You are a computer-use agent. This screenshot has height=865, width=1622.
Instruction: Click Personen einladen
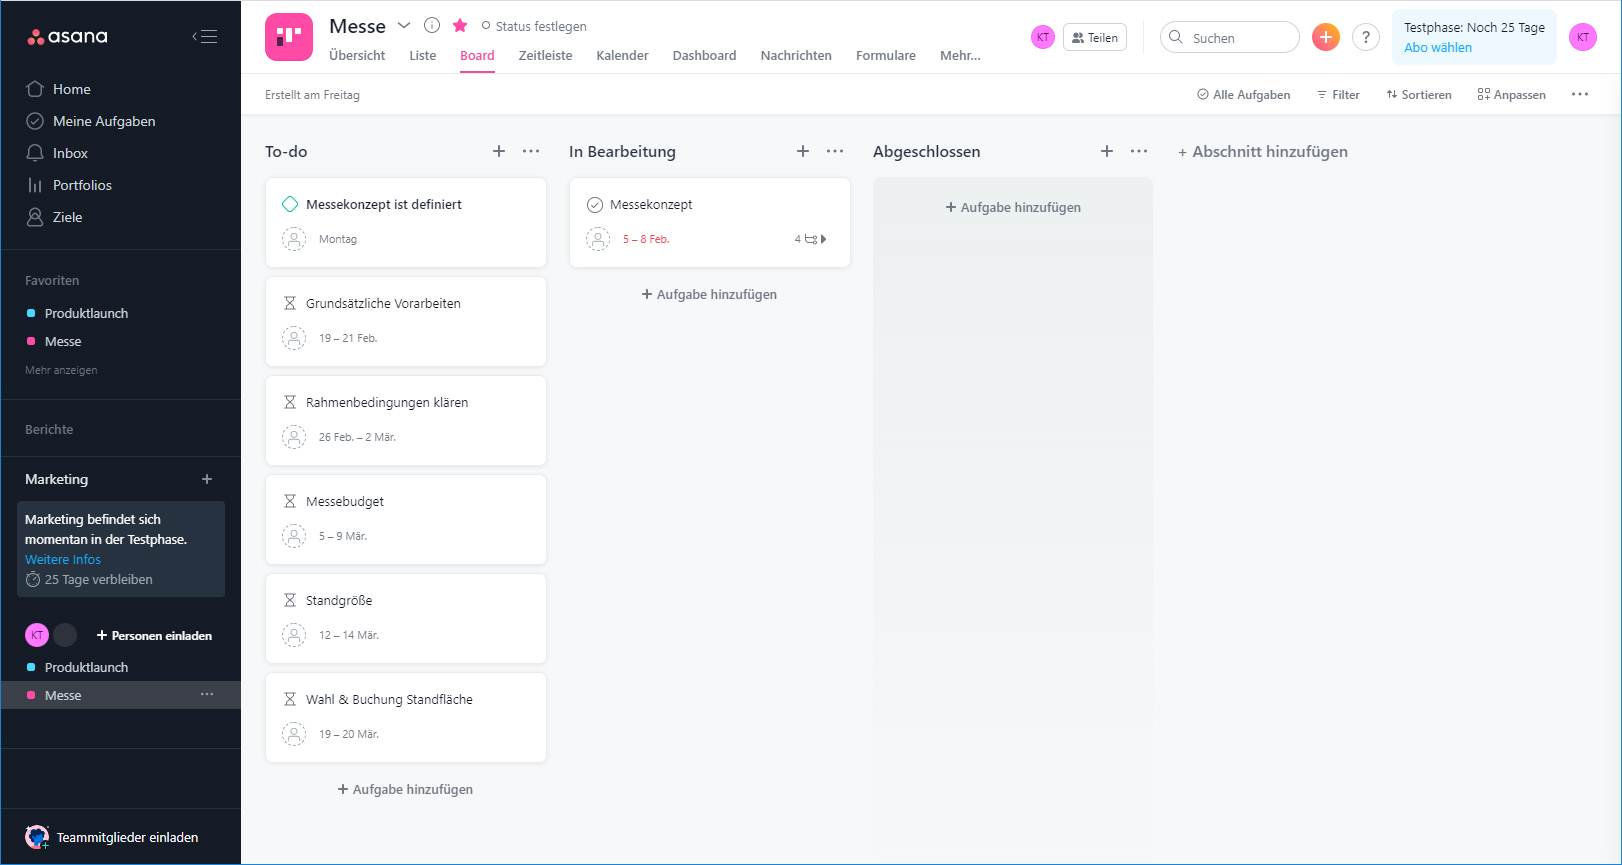(154, 635)
